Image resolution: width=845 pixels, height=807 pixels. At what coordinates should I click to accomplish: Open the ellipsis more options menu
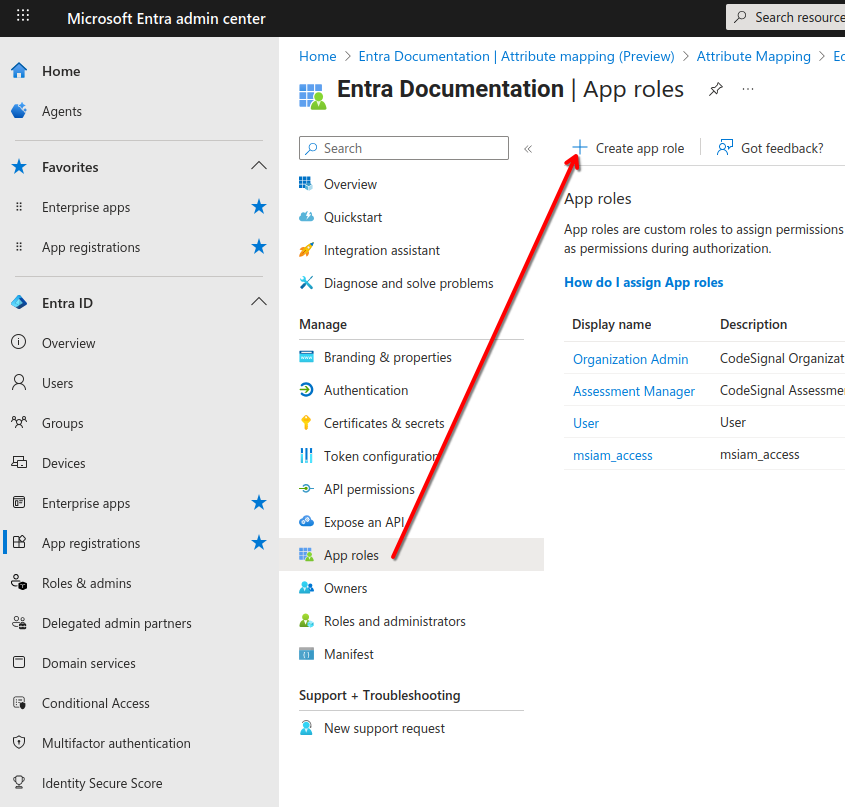click(748, 89)
